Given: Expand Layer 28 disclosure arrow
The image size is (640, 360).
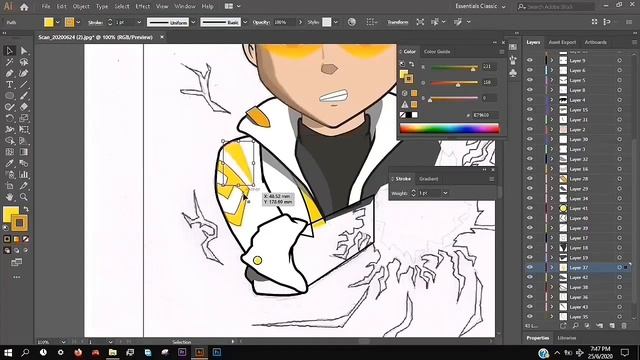Looking at the screenshot, I should click(552, 179).
